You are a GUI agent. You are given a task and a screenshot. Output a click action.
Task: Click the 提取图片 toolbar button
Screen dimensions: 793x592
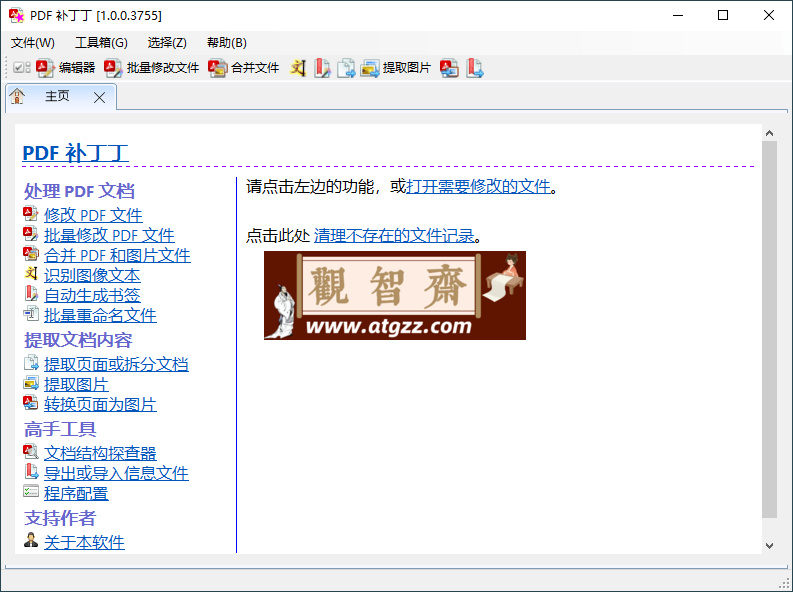[395, 68]
